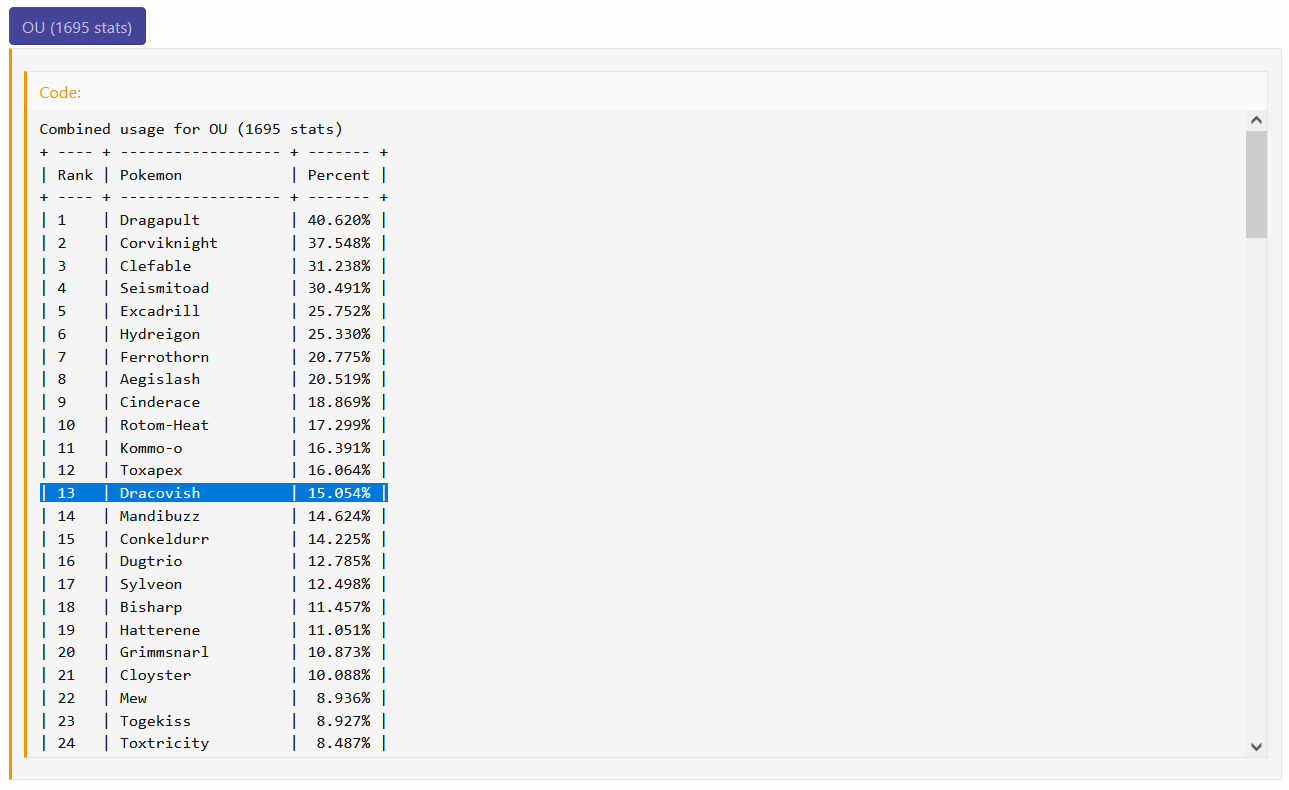Click the Mandibuzz entry
The width and height of the screenshot is (1289, 790).
click(160, 516)
